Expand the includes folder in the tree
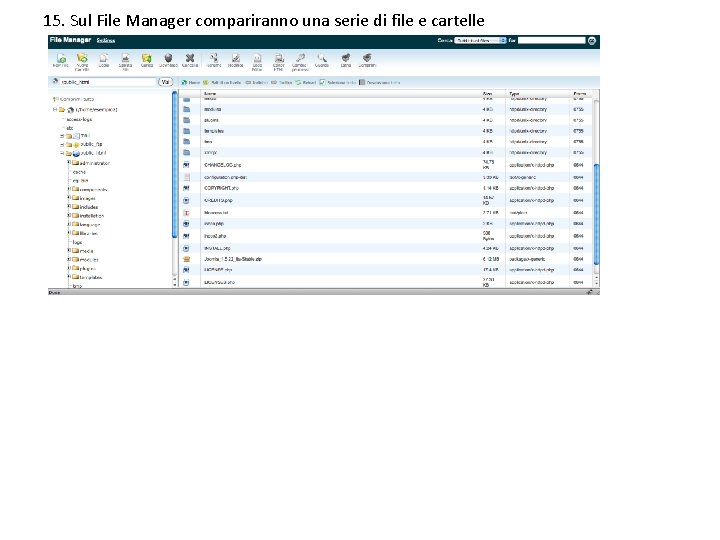Screen dimensions: 720x540 click(69, 206)
